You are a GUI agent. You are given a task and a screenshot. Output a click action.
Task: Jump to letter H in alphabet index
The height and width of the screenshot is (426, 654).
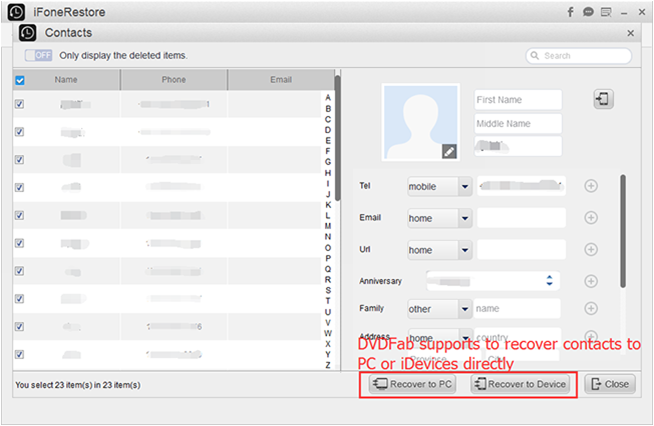point(328,172)
